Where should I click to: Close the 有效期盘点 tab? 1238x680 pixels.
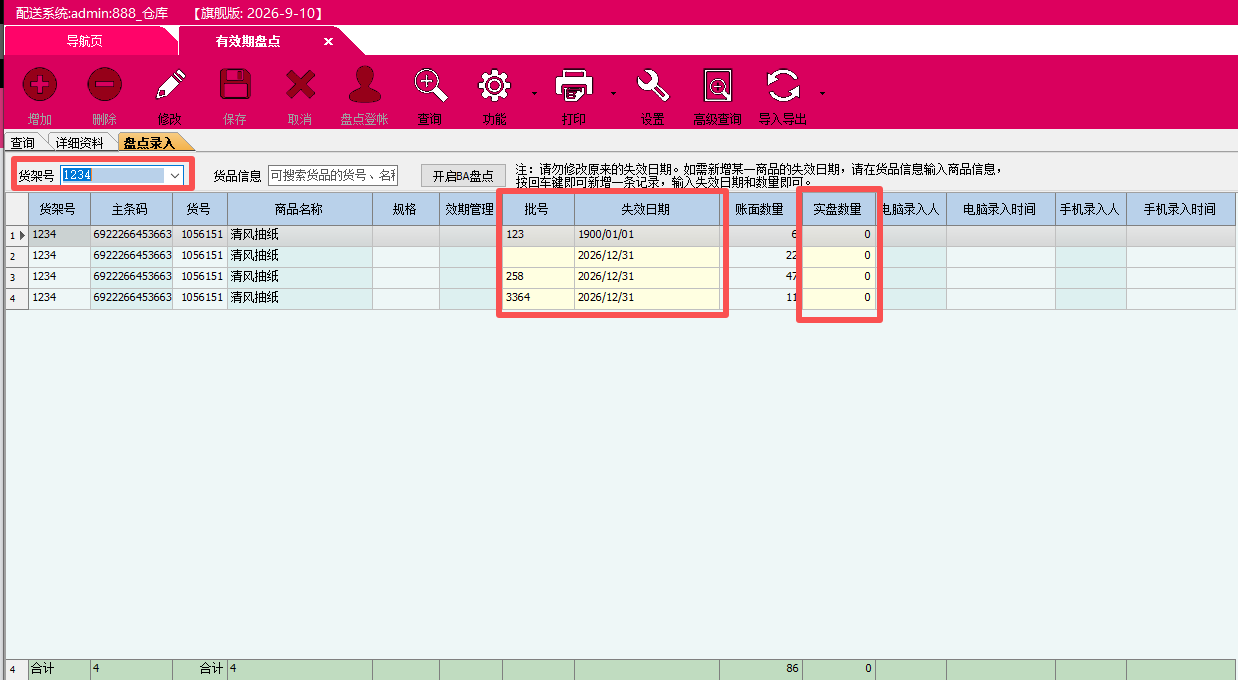click(328, 41)
